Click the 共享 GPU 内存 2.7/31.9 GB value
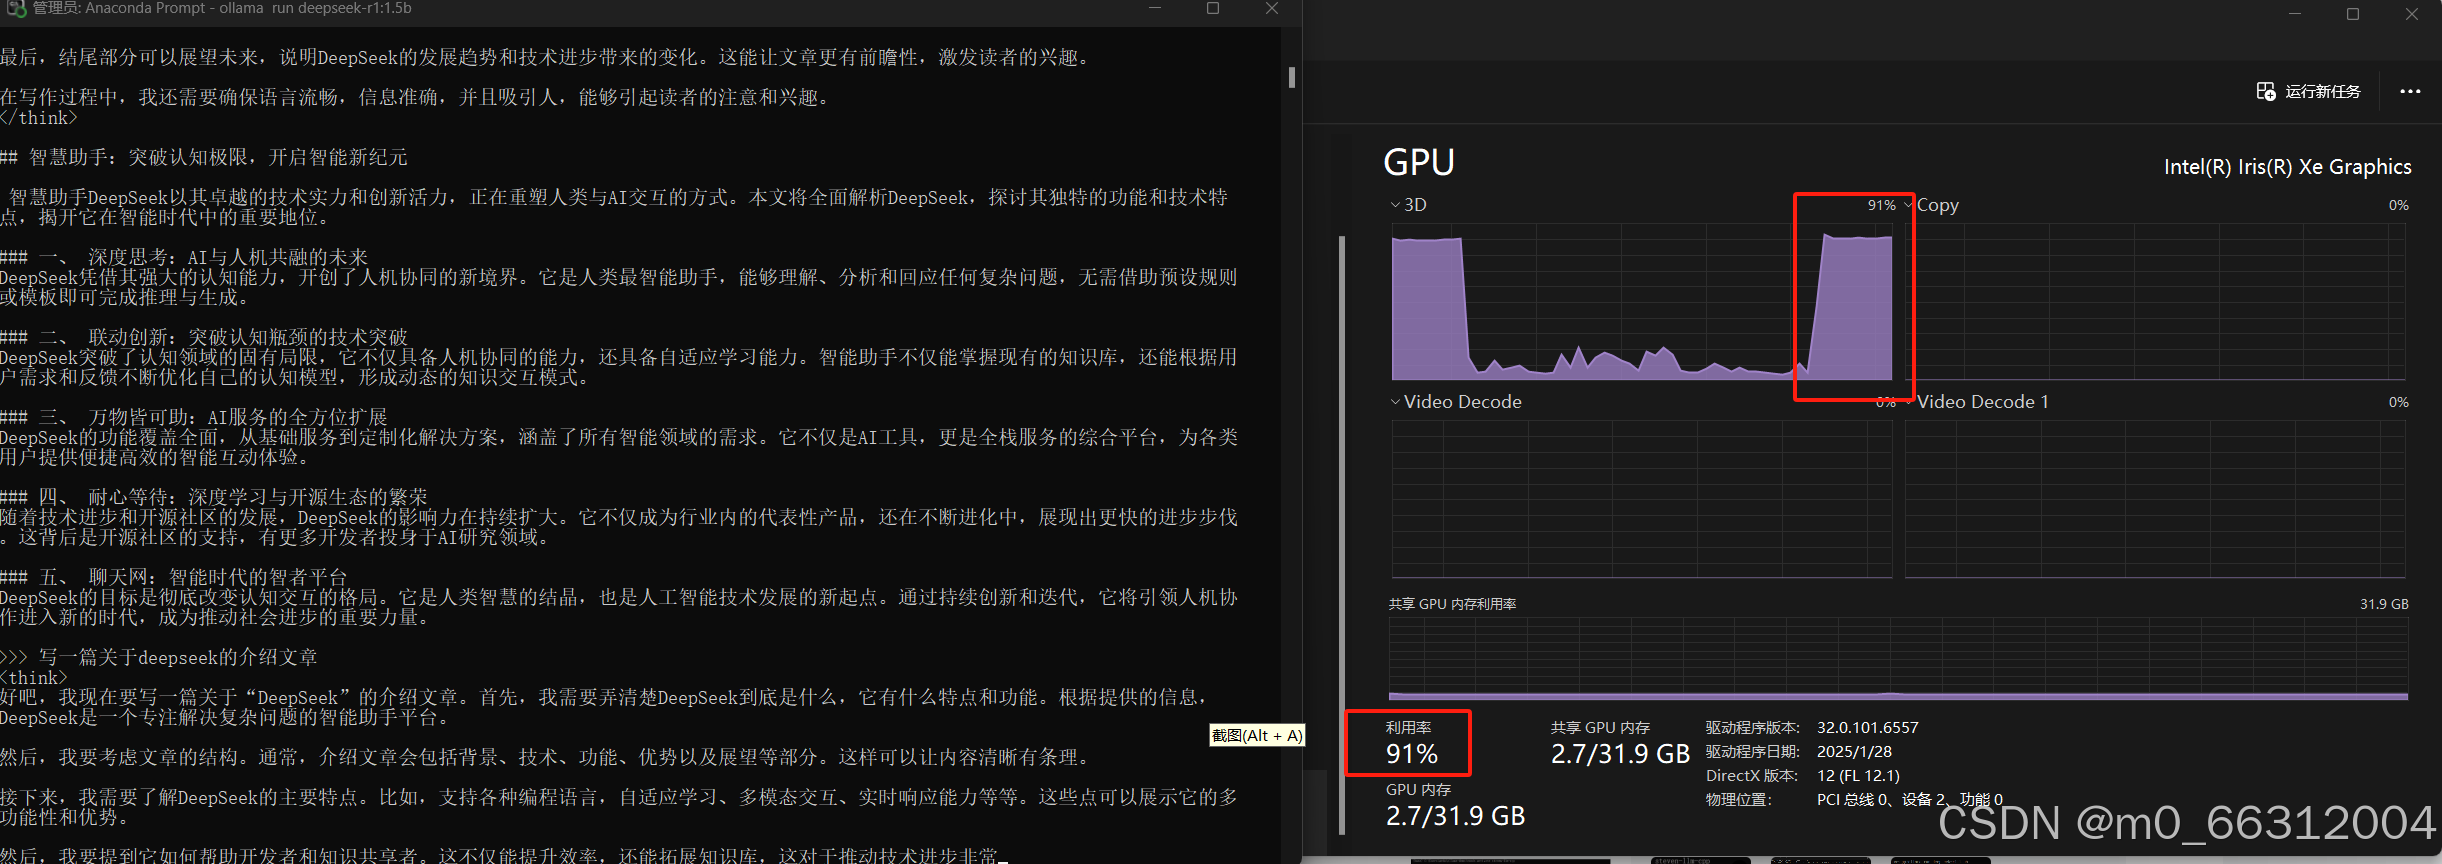This screenshot has height=864, width=2442. (x=1620, y=754)
